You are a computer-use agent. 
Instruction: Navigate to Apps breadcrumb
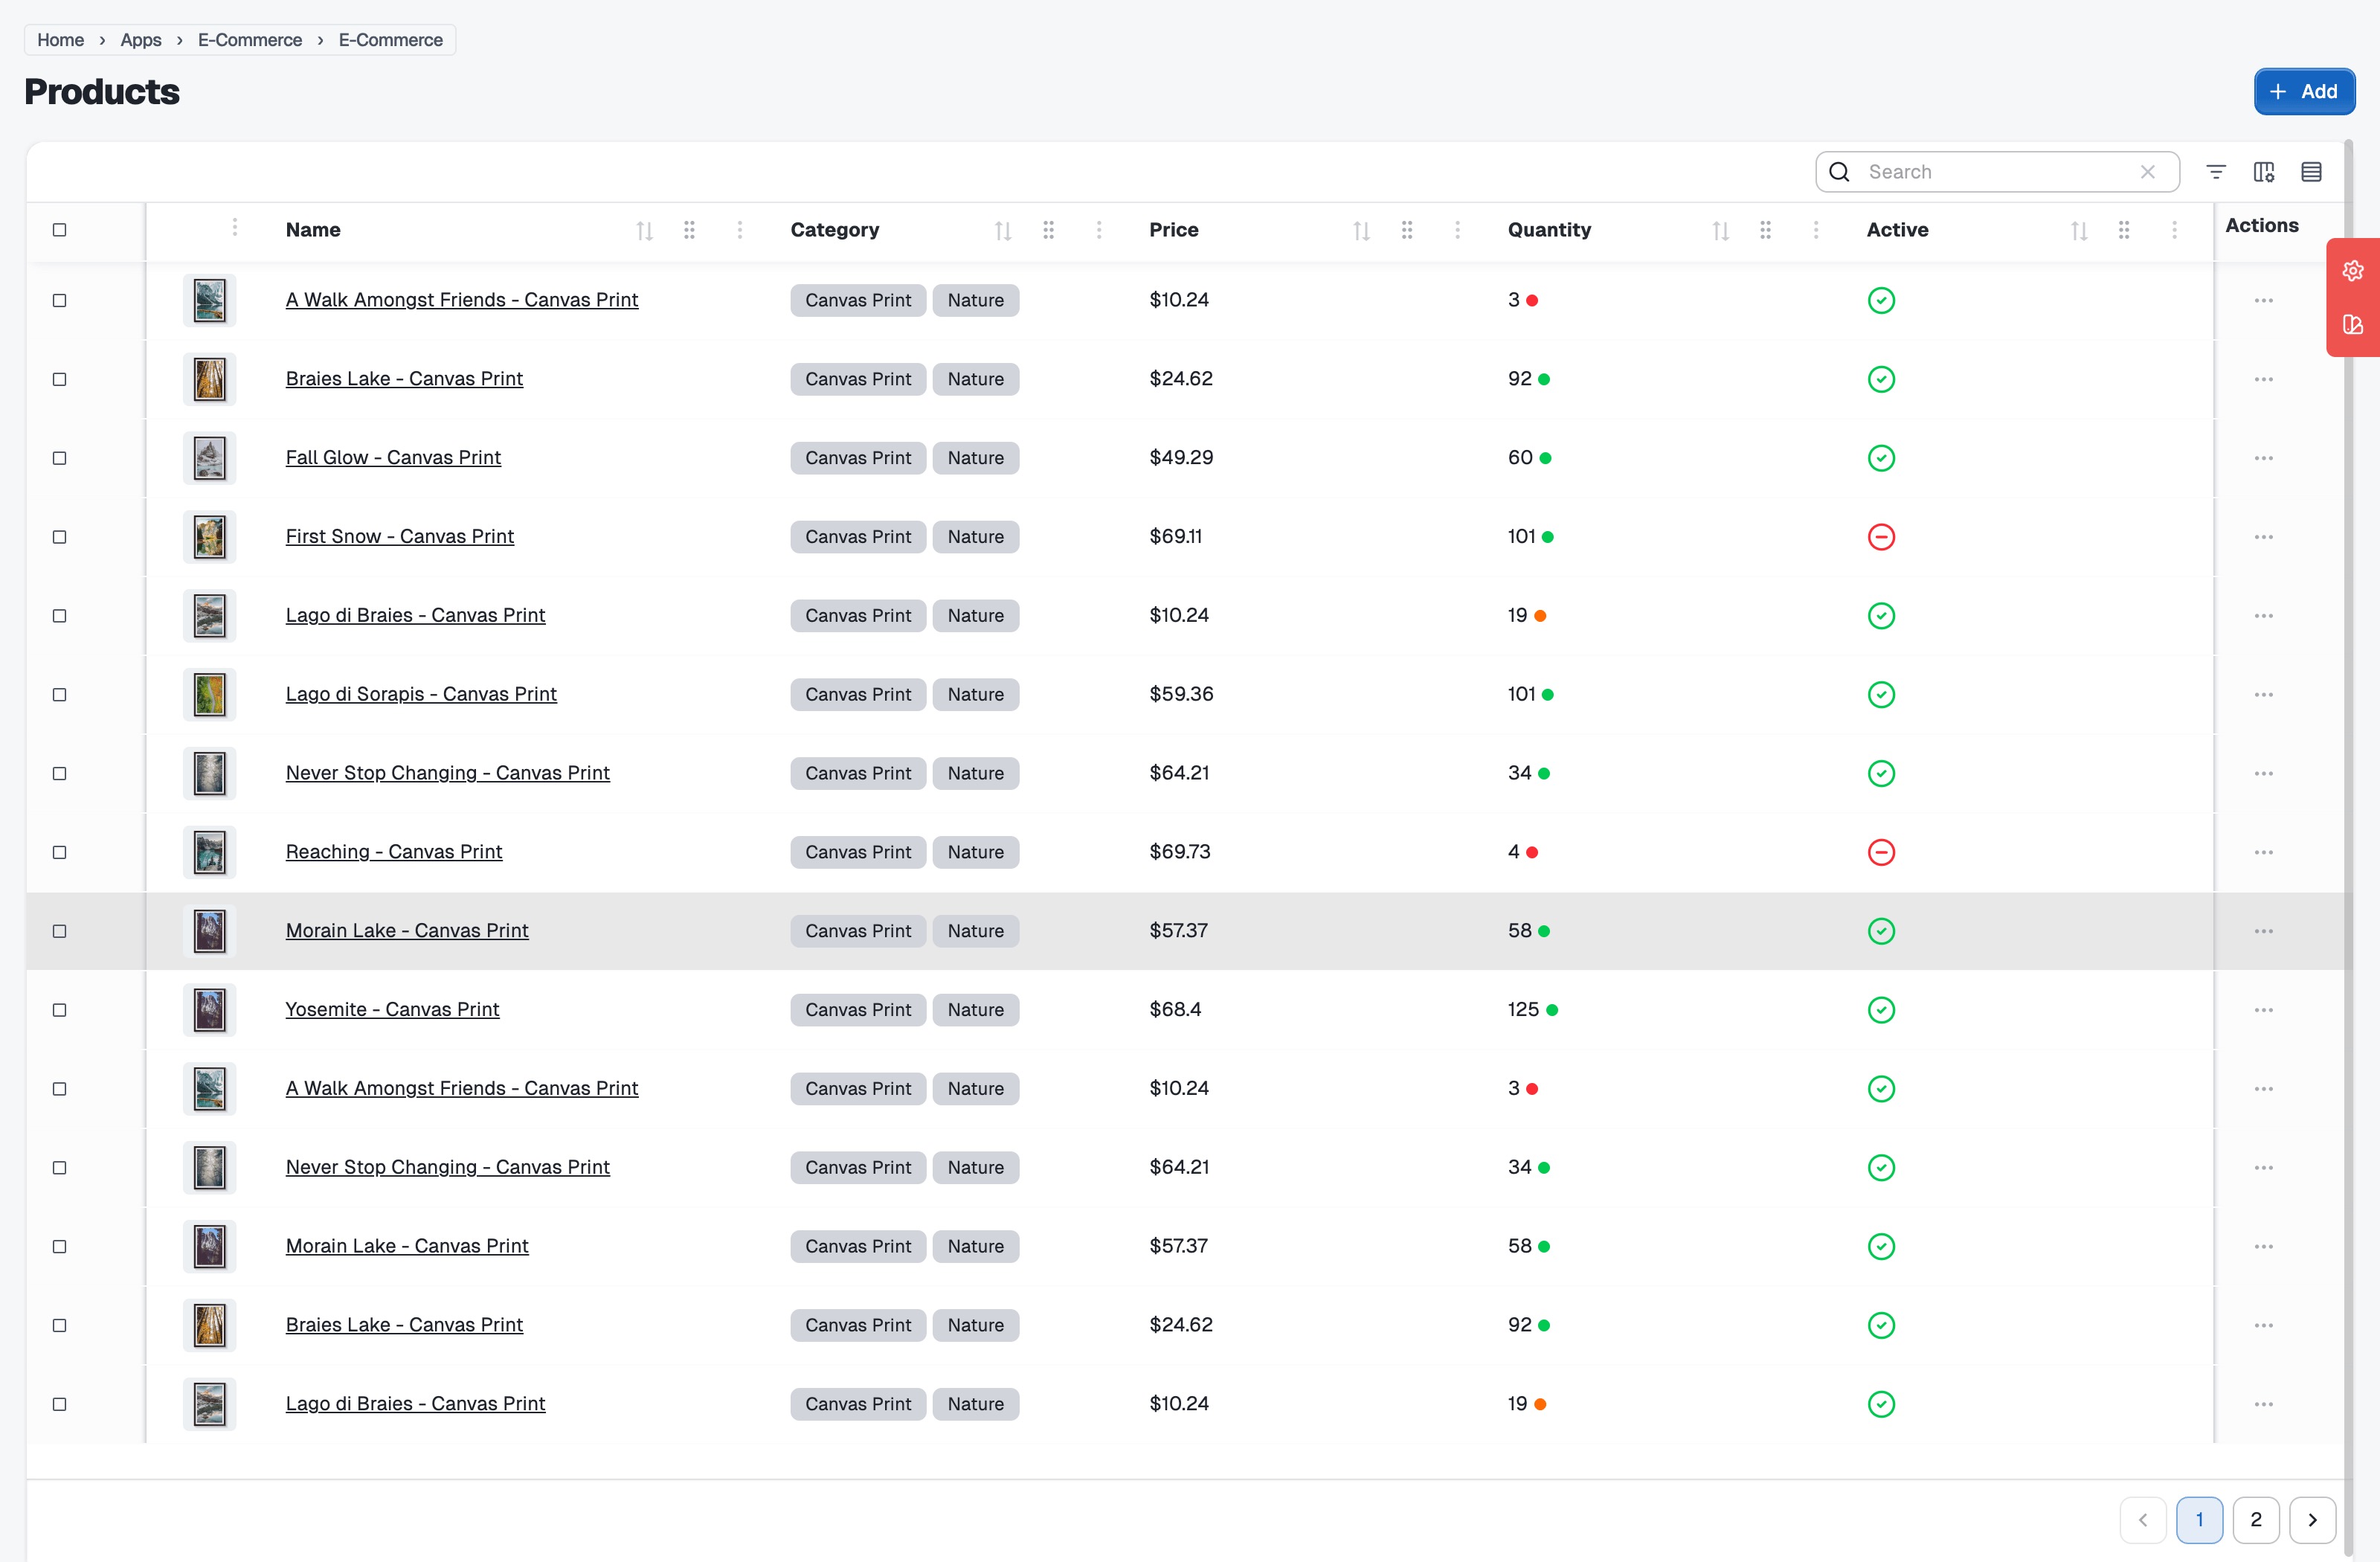[141, 40]
